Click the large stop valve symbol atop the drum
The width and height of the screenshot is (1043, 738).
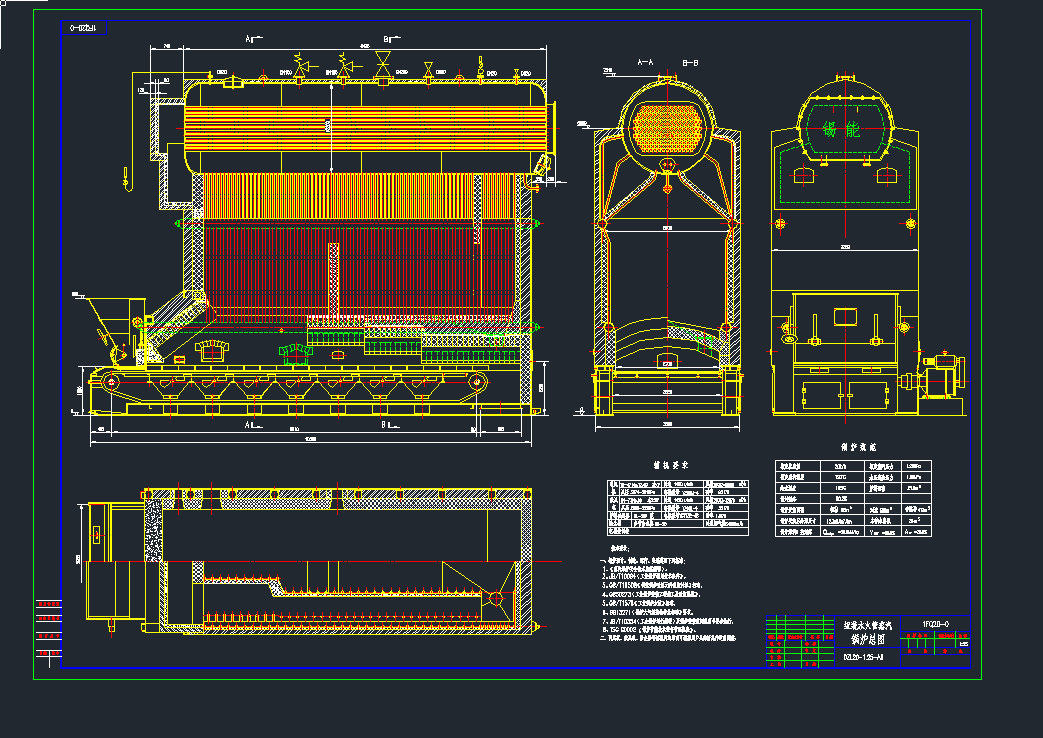click(382, 65)
